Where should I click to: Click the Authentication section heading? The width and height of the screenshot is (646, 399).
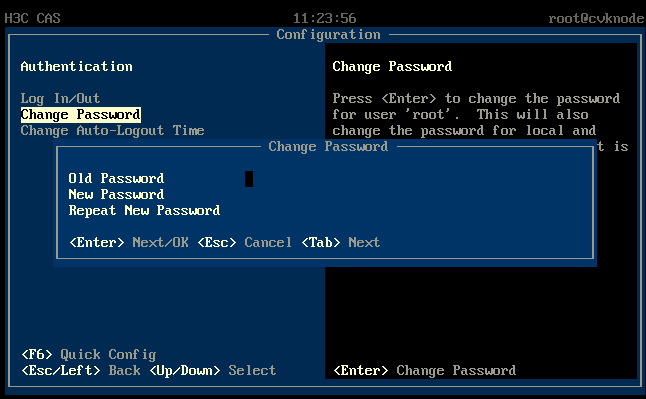point(77,67)
